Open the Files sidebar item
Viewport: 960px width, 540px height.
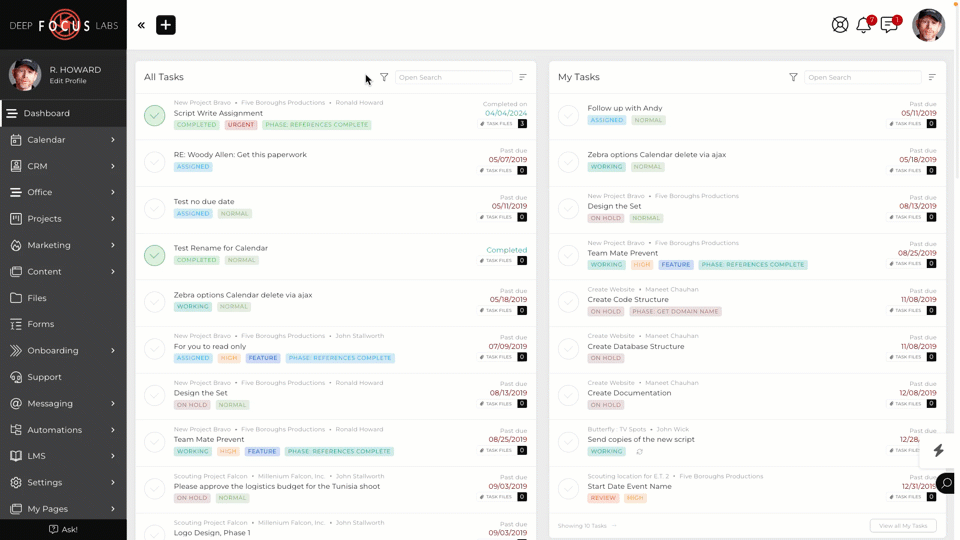(37, 298)
